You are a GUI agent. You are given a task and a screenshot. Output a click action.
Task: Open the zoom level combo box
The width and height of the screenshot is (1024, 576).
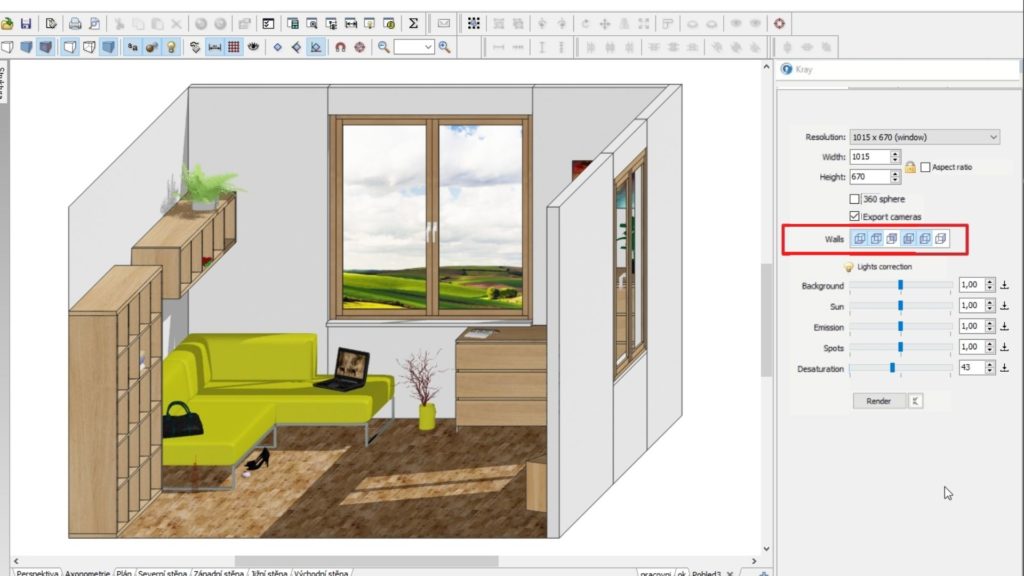click(x=414, y=46)
